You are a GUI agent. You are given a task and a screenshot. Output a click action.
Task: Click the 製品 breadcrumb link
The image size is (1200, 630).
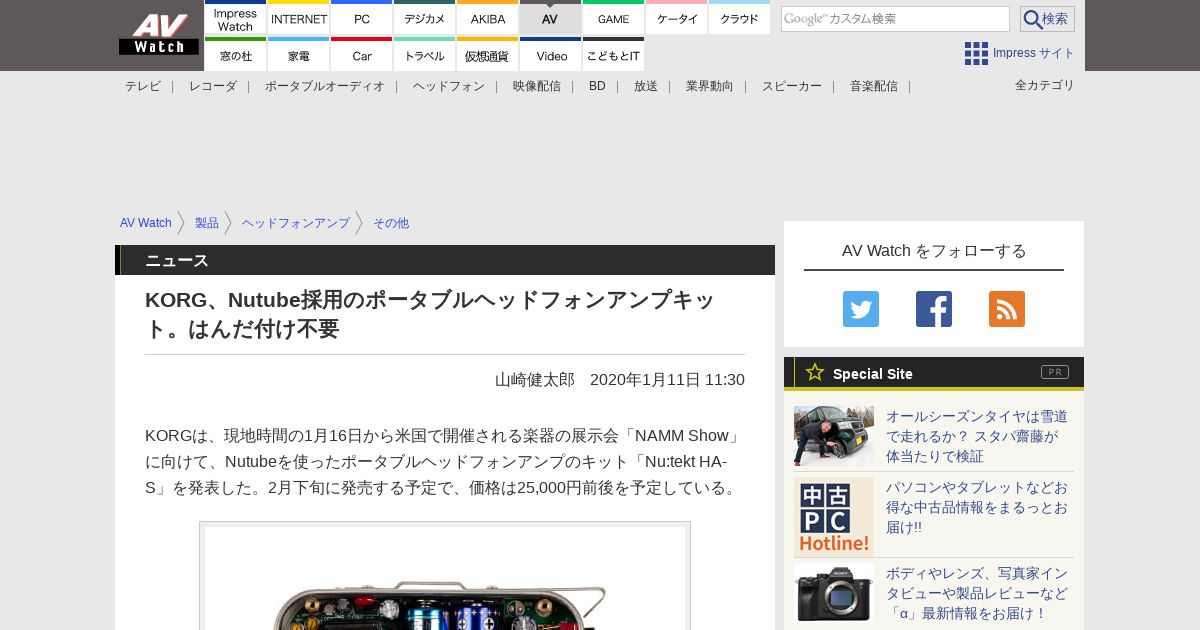(207, 223)
